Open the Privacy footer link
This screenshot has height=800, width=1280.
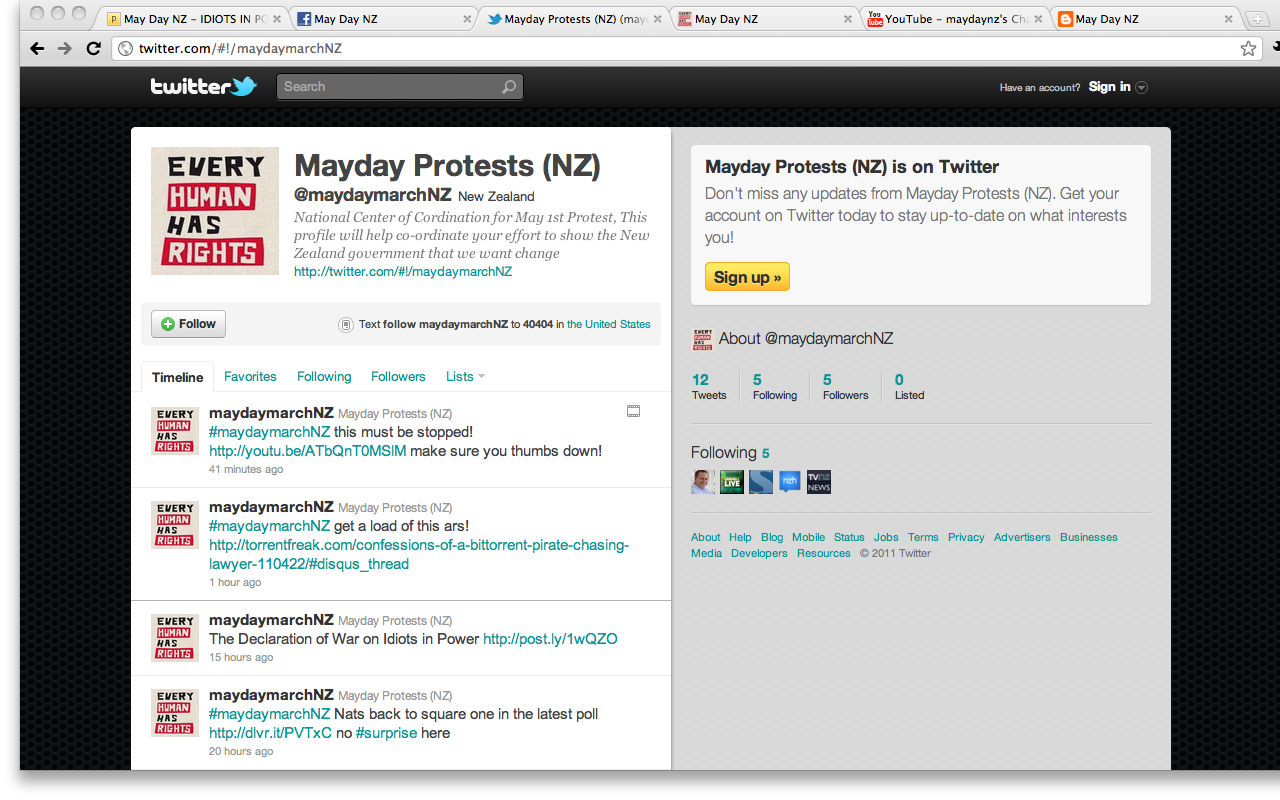coord(966,537)
